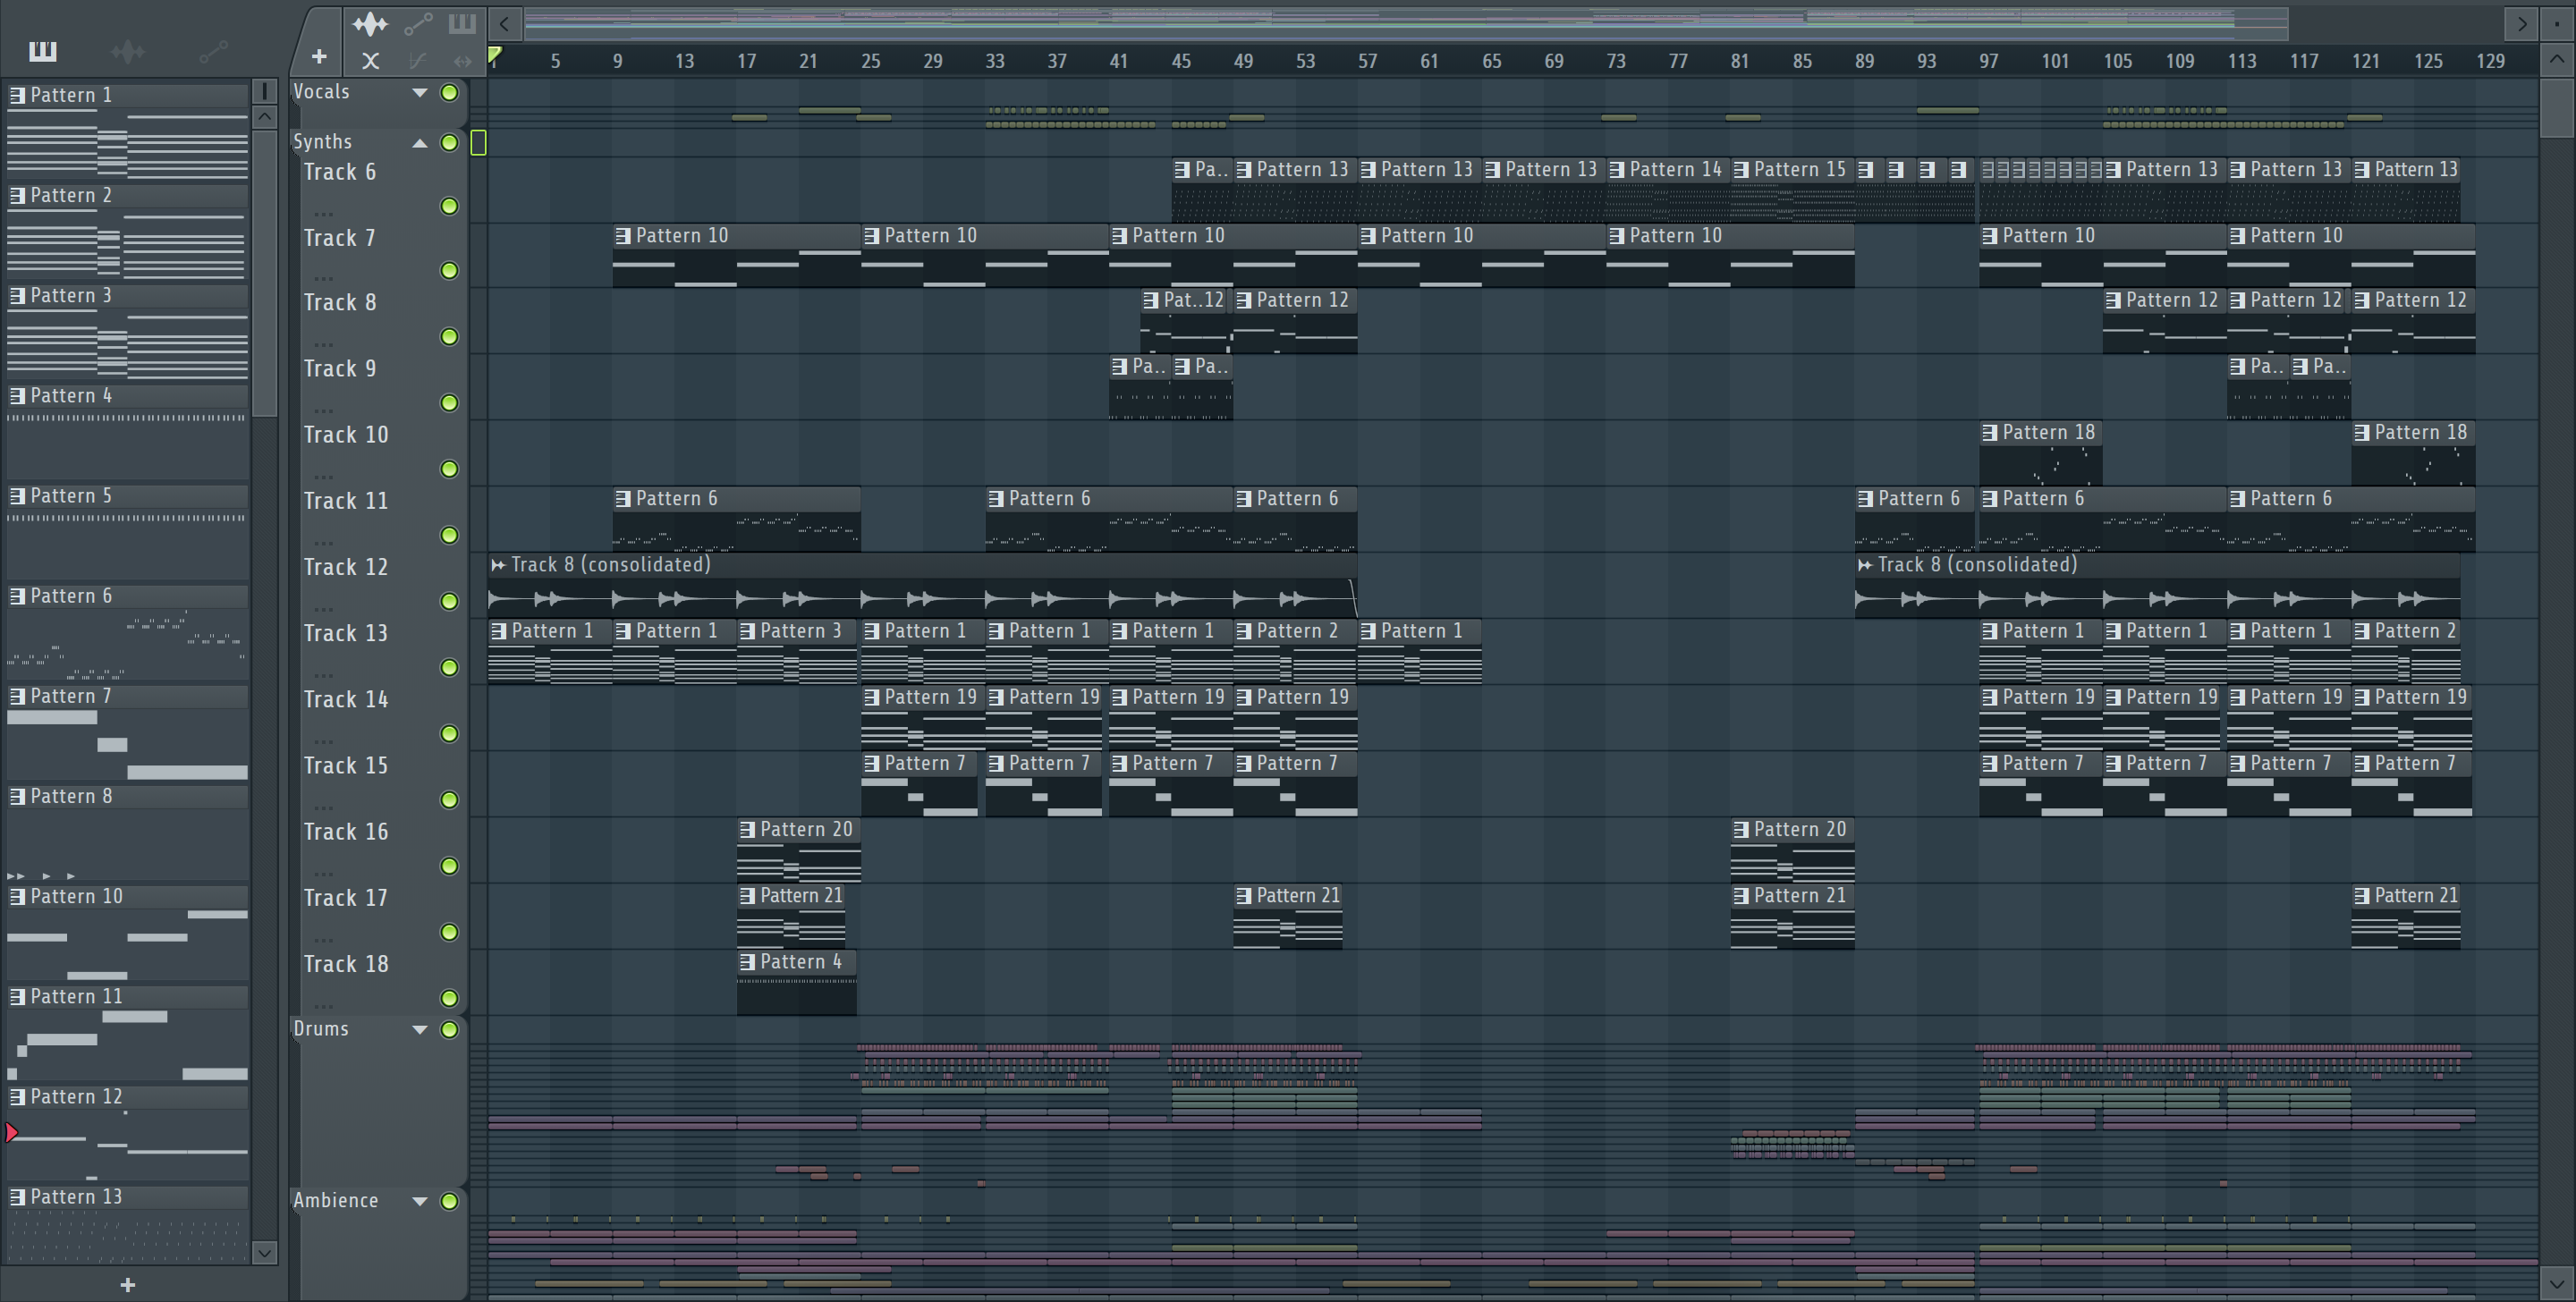This screenshot has width=2576, height=1302.
Task: Select the Track 8 header label
Action: click(340, 303)
